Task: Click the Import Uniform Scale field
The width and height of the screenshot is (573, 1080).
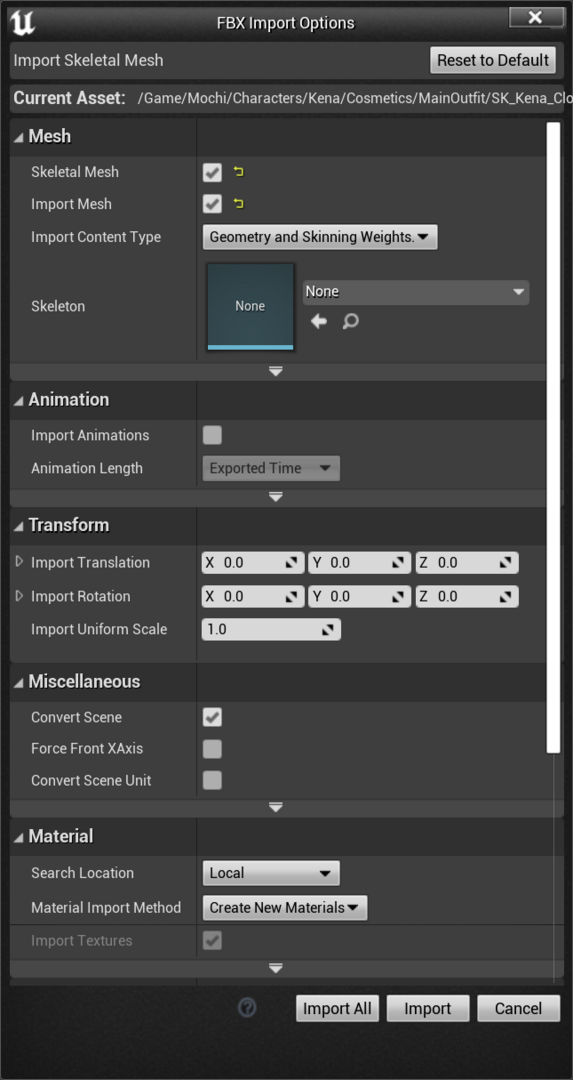Action: pyautogui.click(x=271, y=630)
